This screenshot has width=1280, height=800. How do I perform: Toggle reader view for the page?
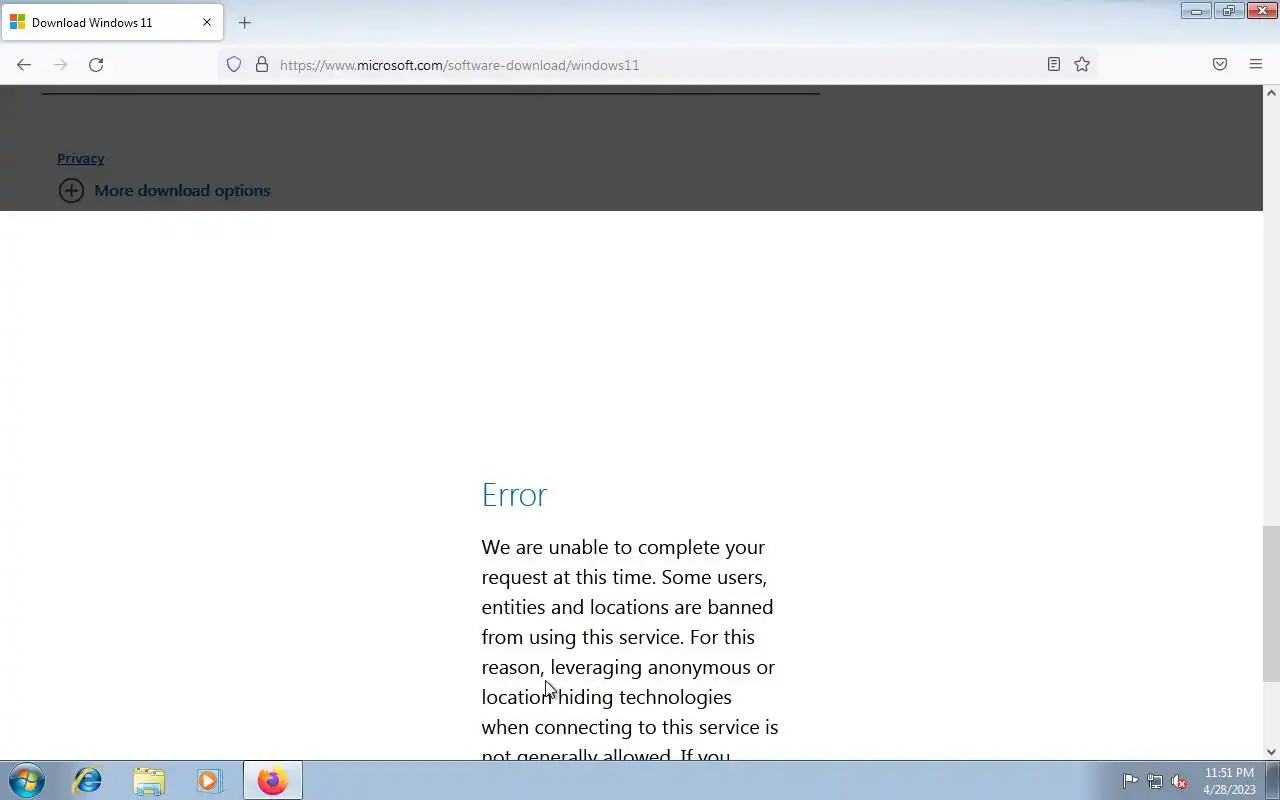[1054, 64]
